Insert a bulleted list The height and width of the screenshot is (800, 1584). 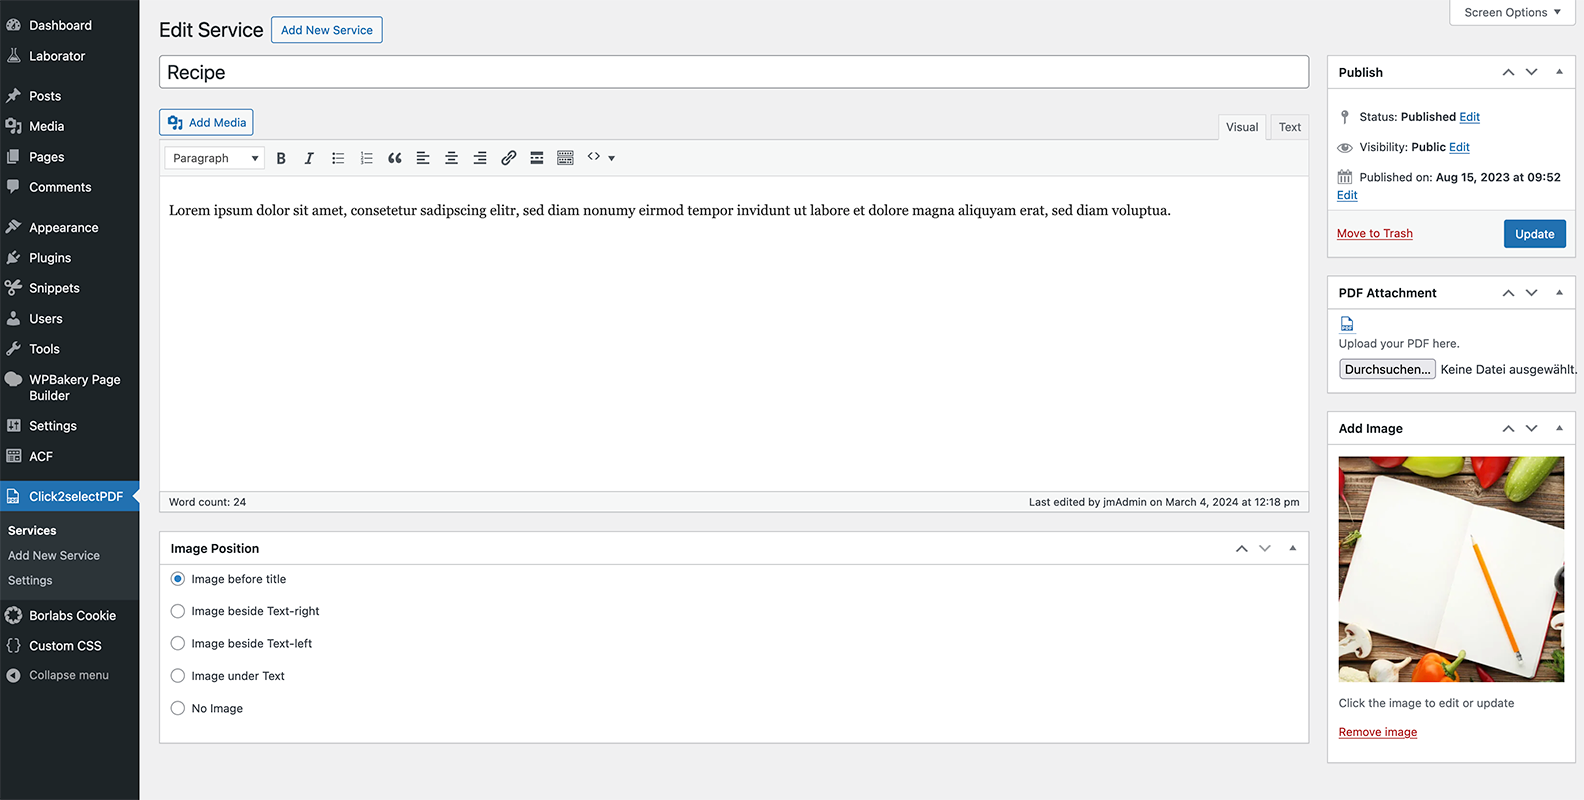[x=338, y=158]
